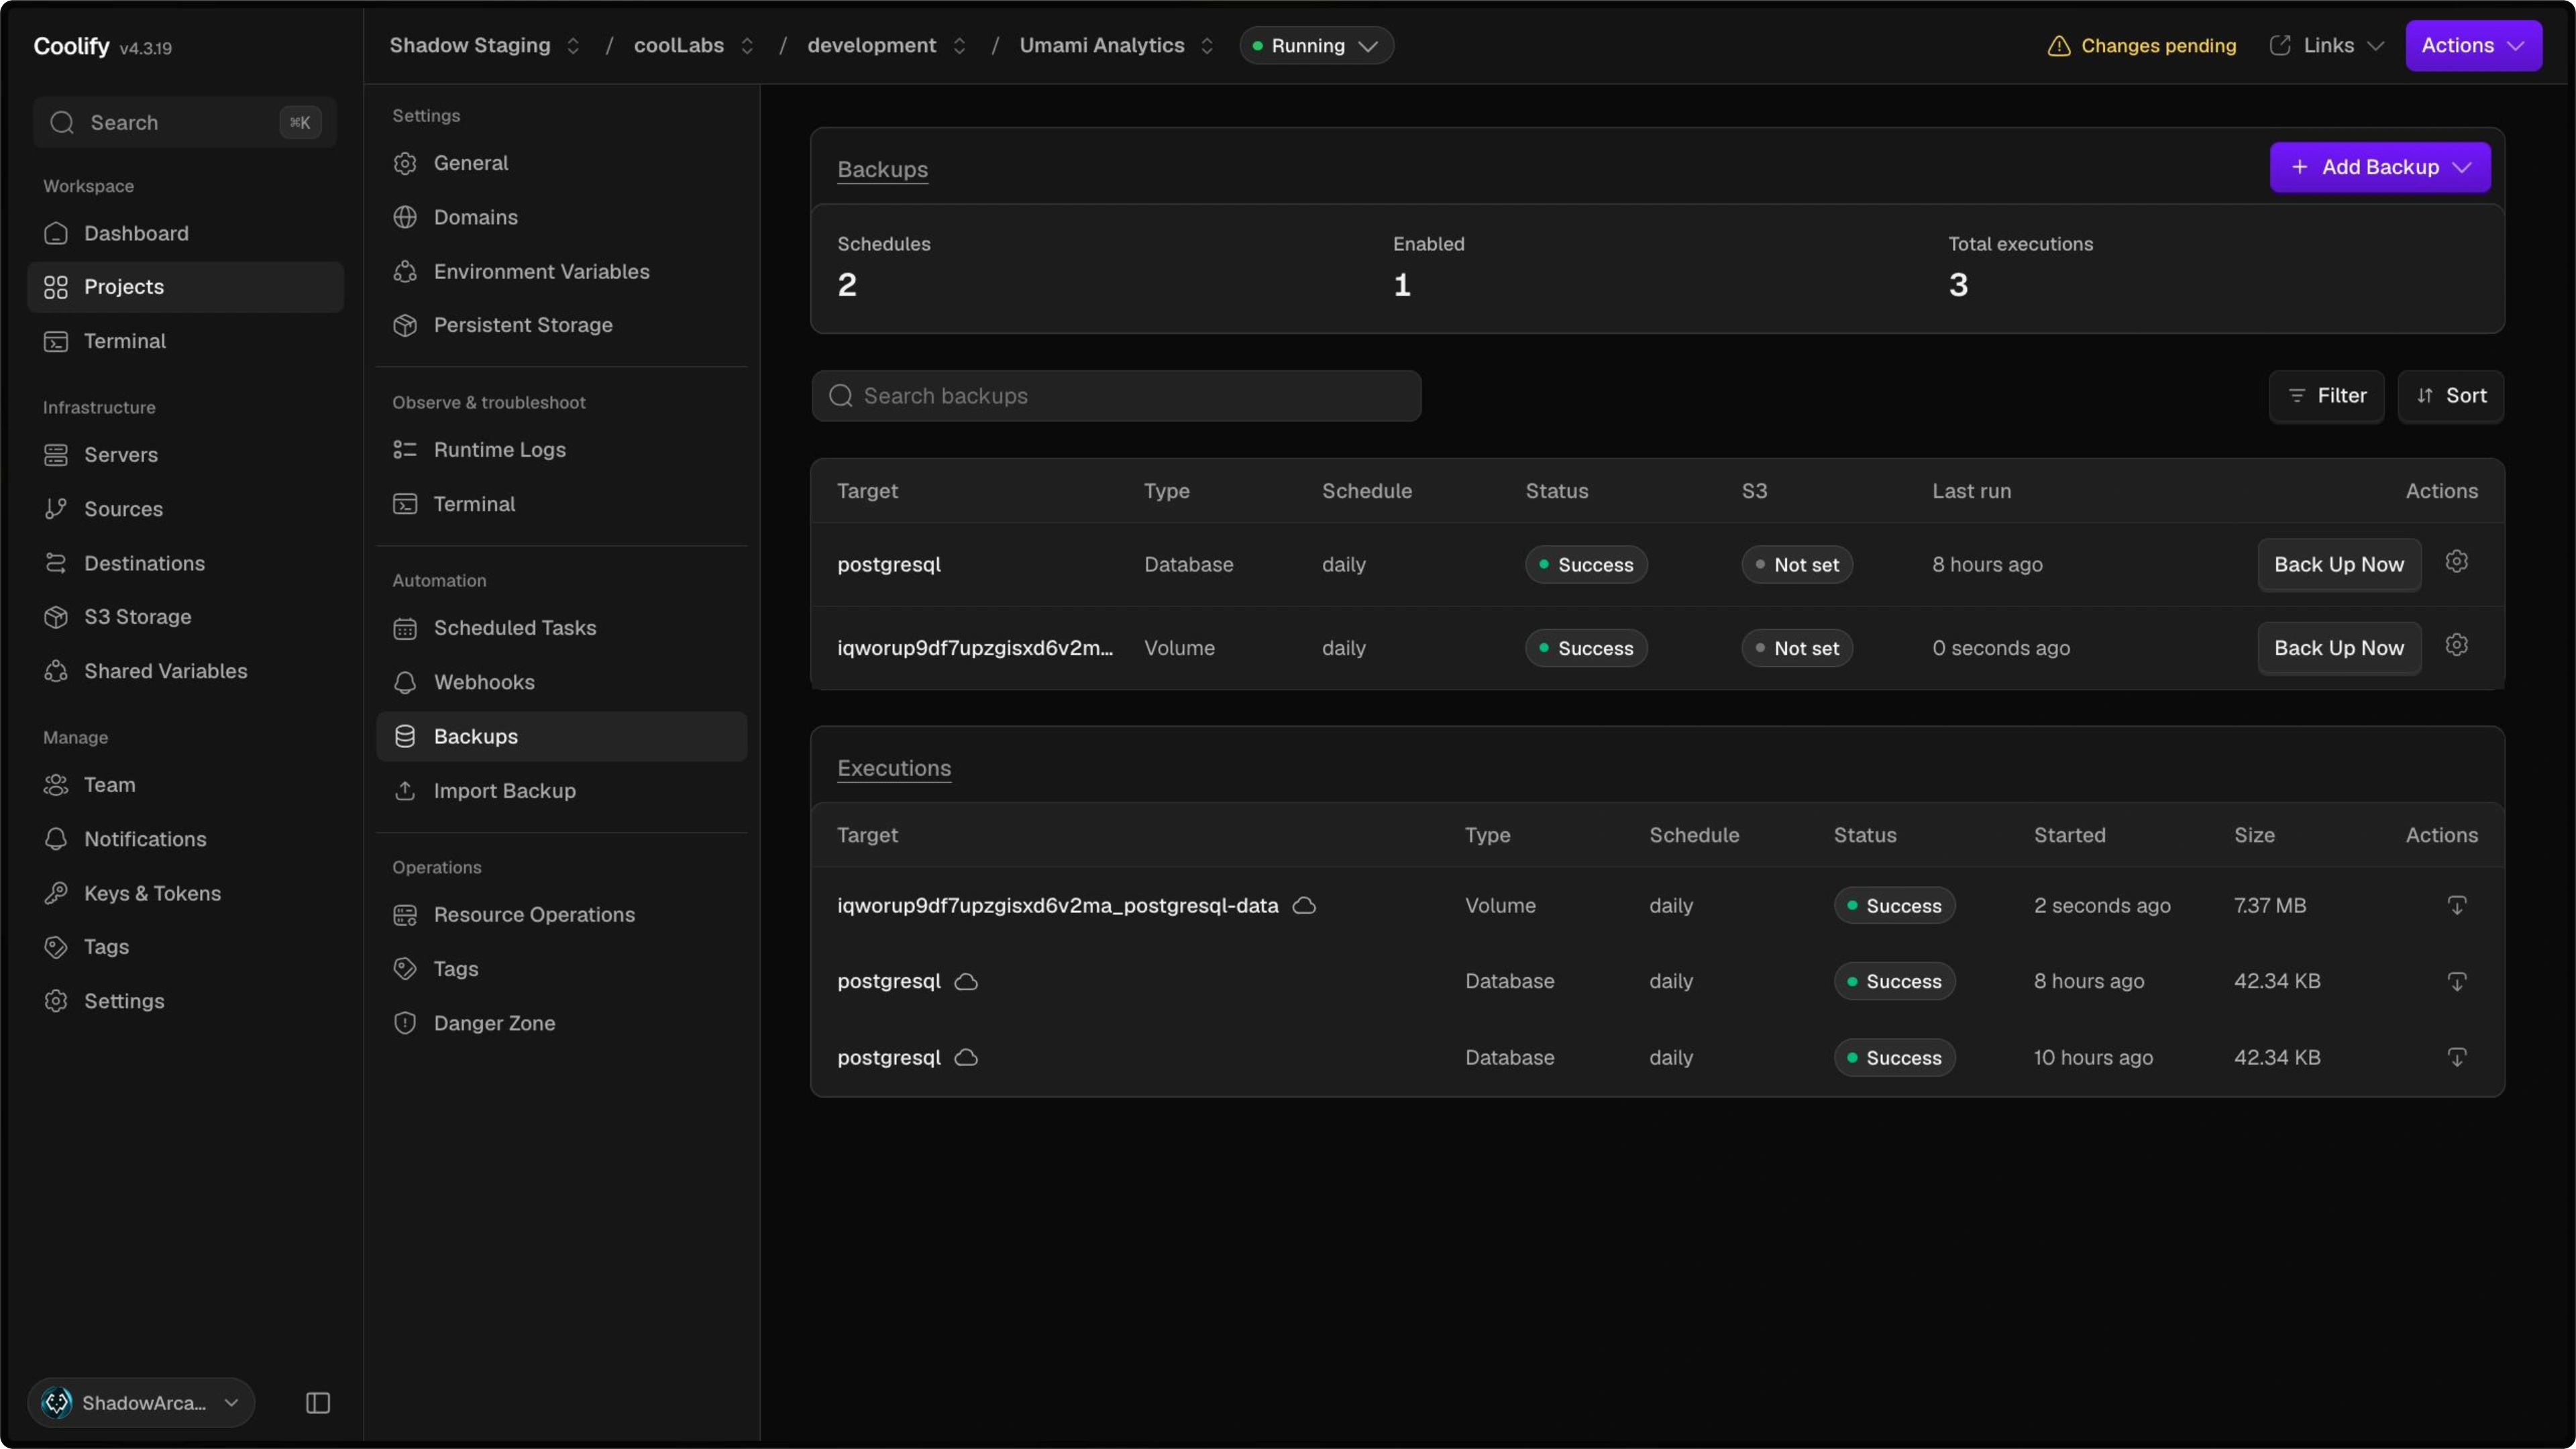
Task: Click the Servers icon in sidebar
Action: click(x=56, y=455)
